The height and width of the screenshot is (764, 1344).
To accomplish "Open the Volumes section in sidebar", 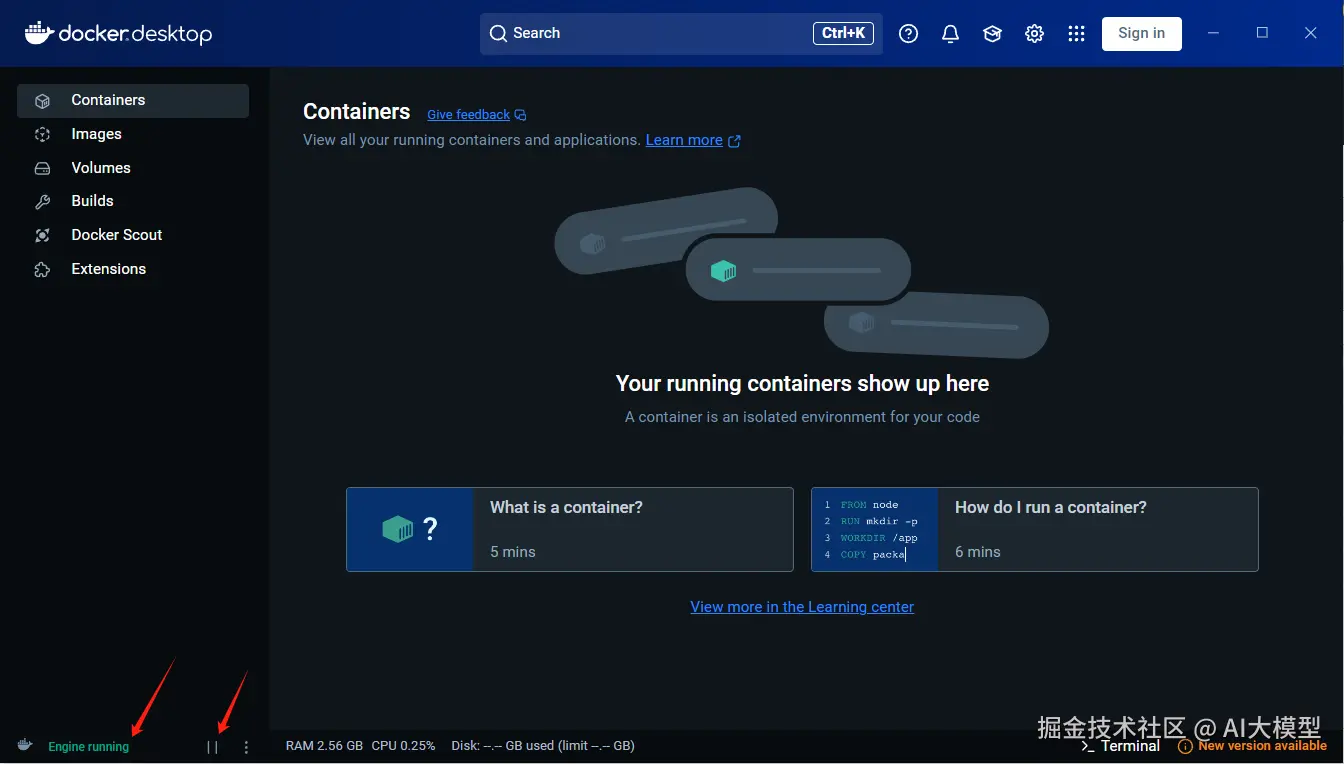I will [x=133, y=168].
